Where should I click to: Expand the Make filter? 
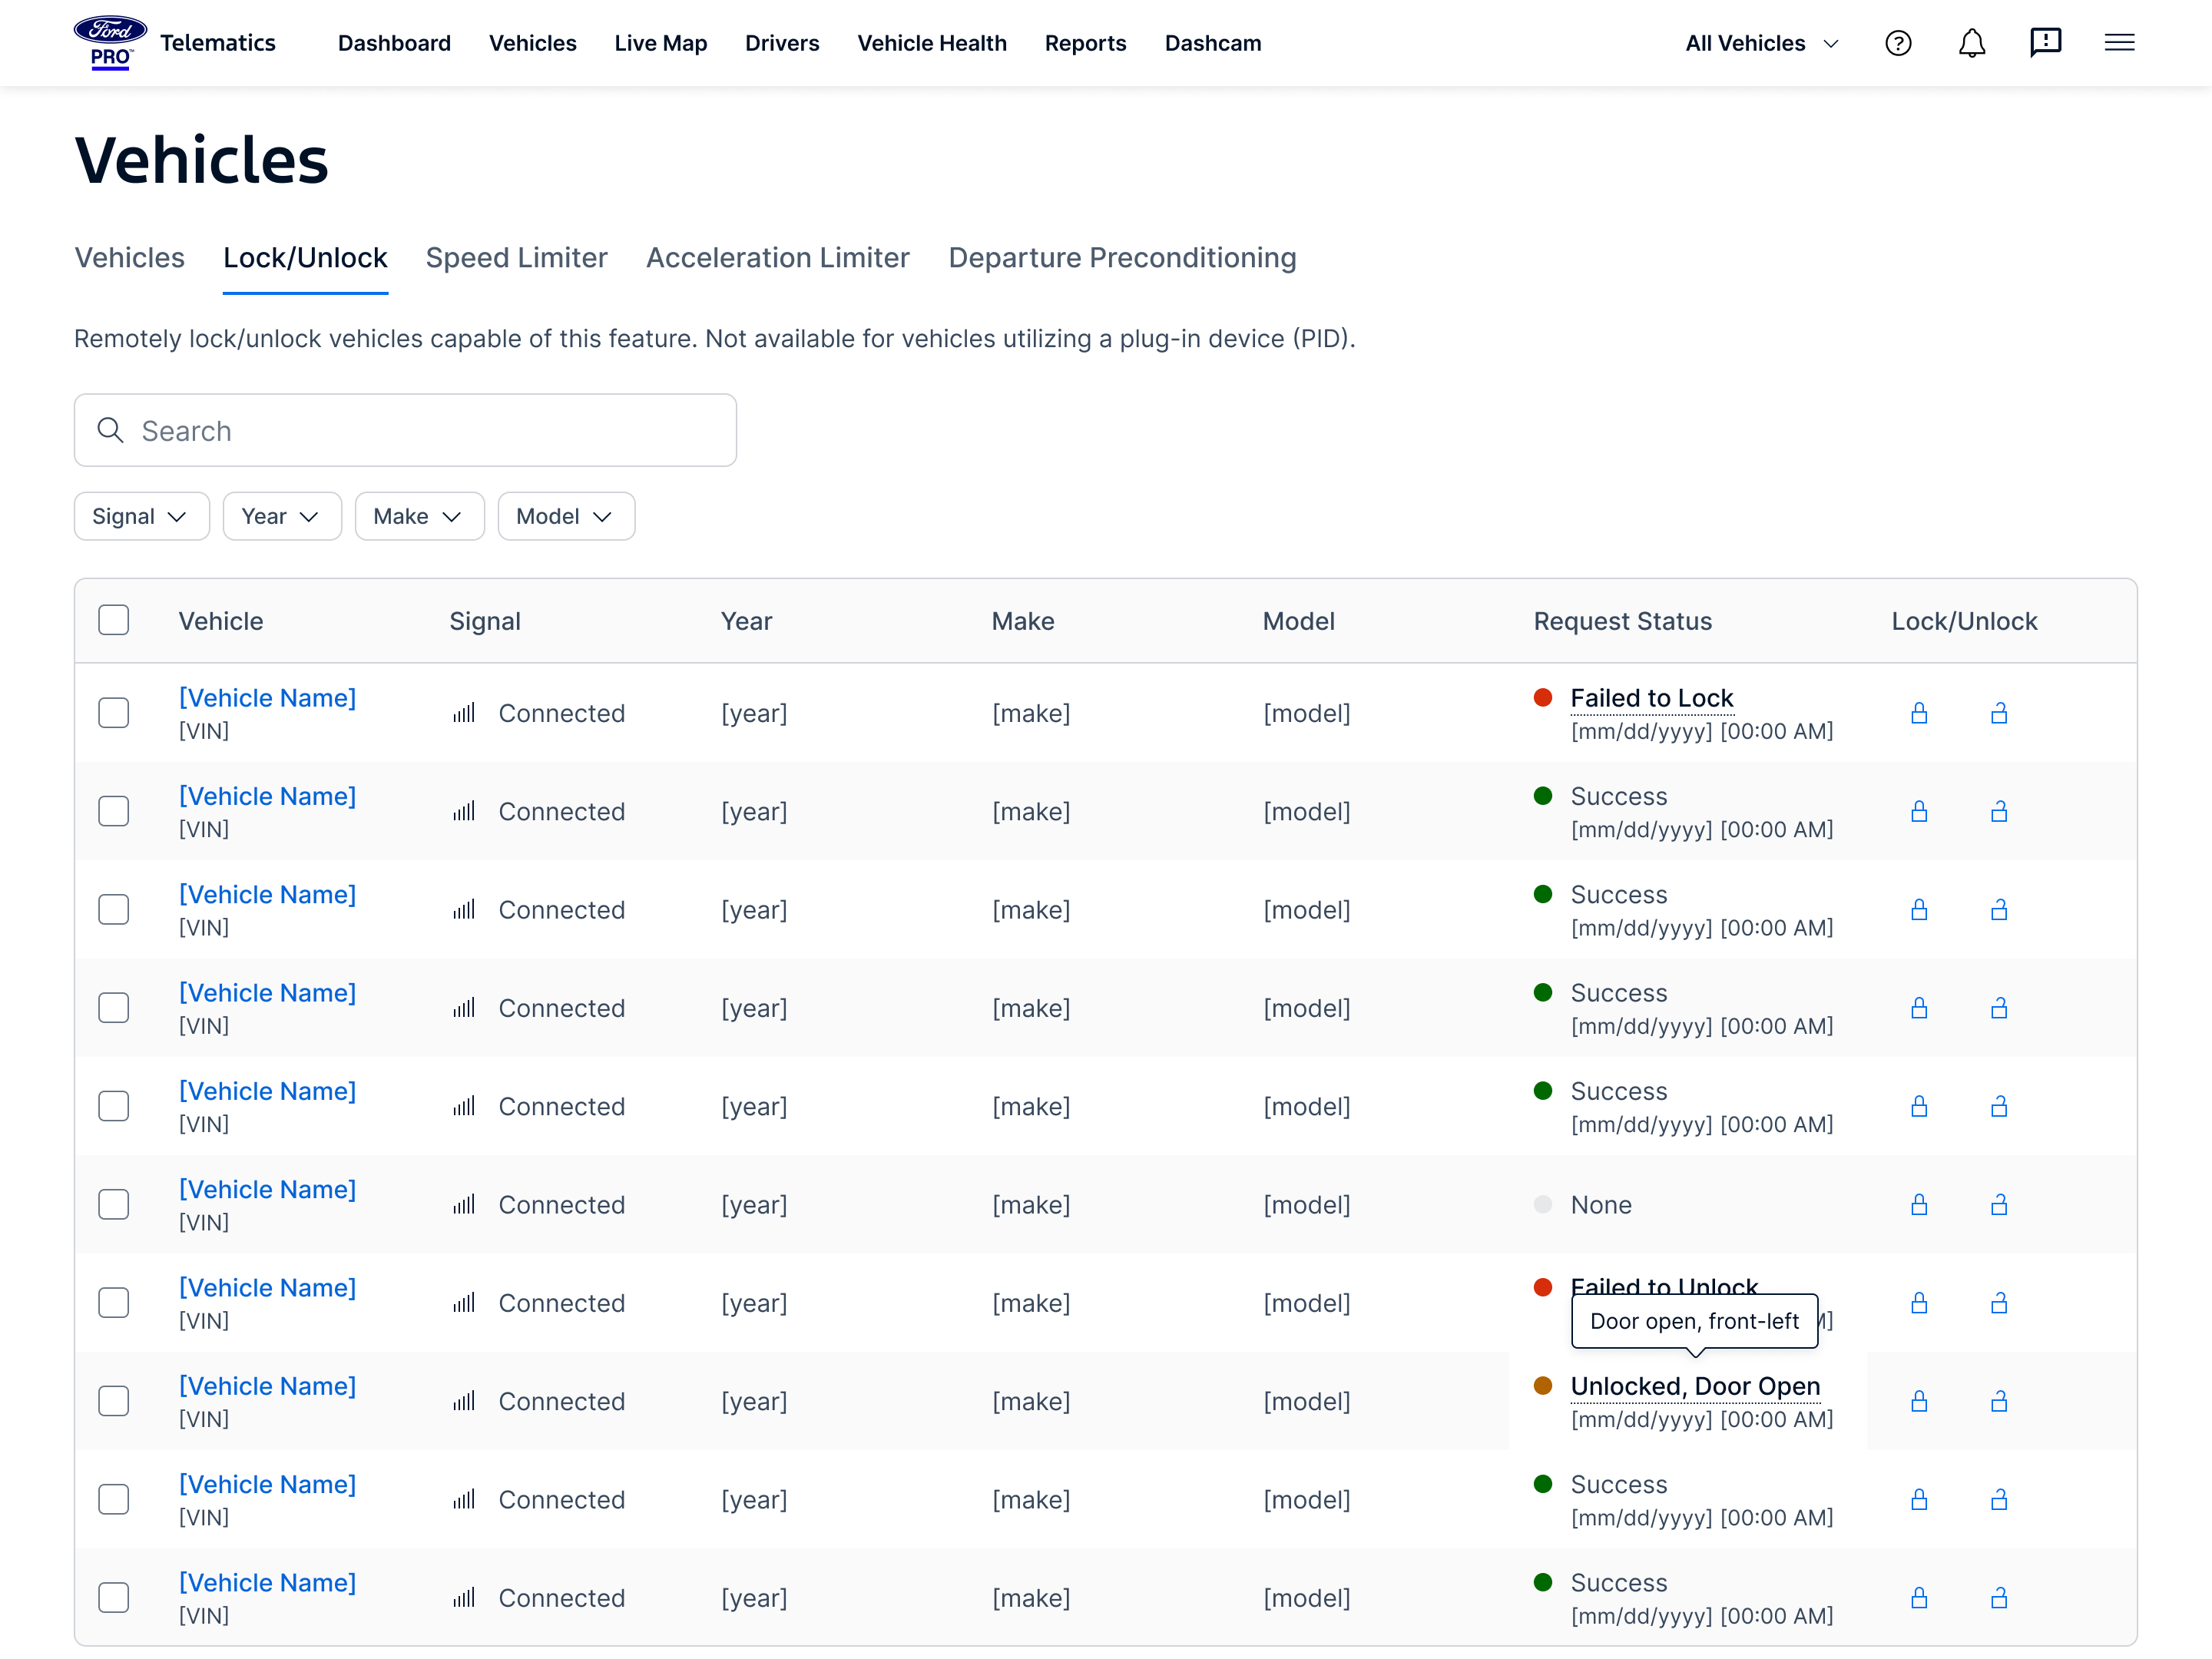tap(419, 516)
